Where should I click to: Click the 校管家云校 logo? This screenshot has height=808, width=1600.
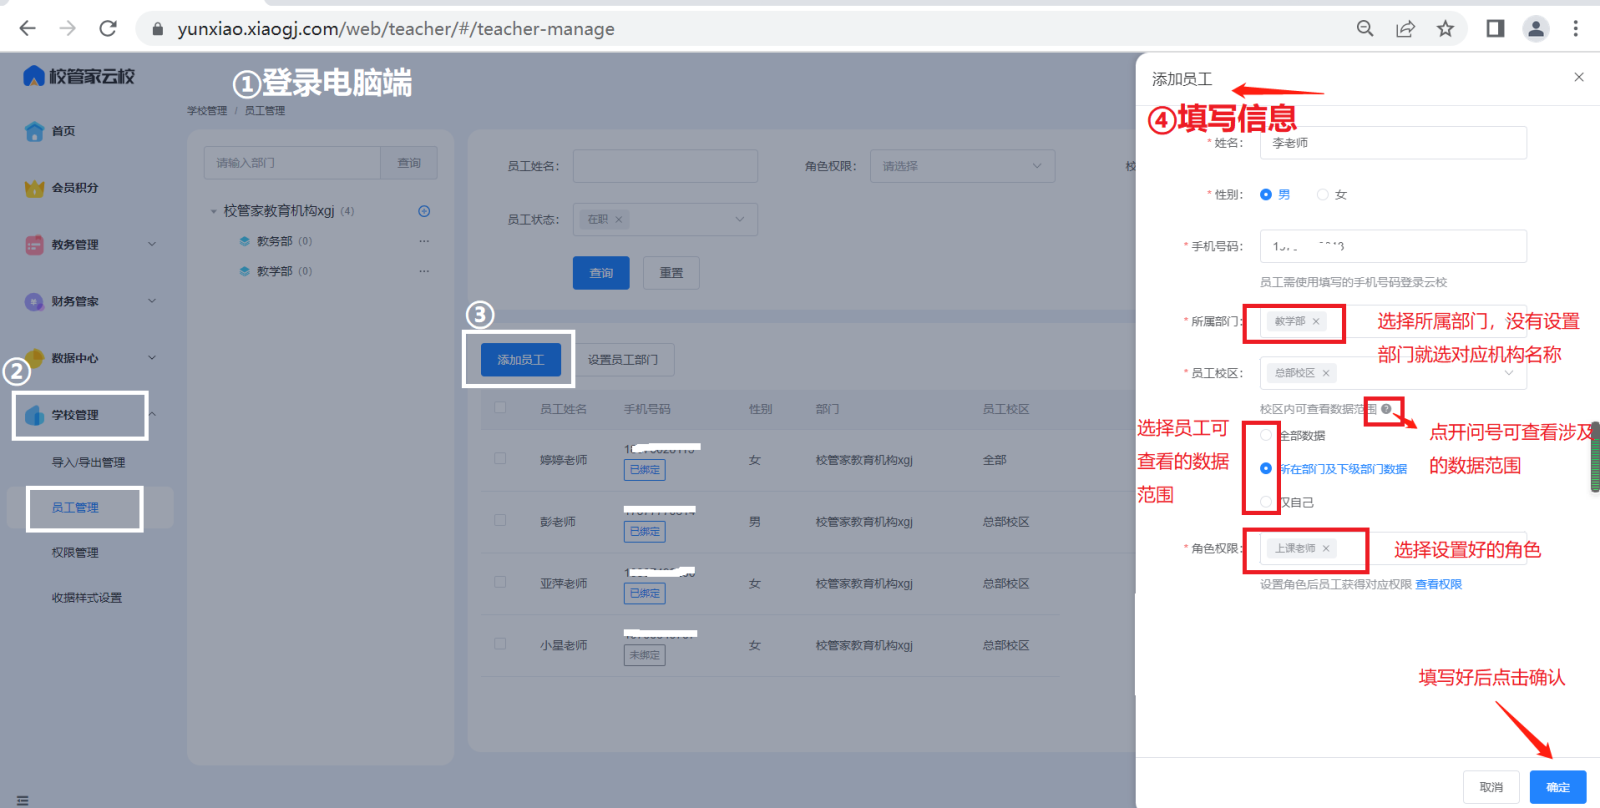[79, 76]
